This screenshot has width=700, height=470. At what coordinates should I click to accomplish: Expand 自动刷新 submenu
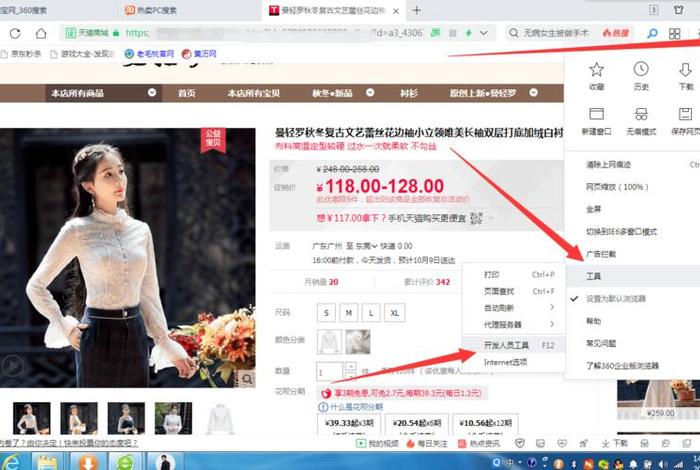(x=514, y=308)
